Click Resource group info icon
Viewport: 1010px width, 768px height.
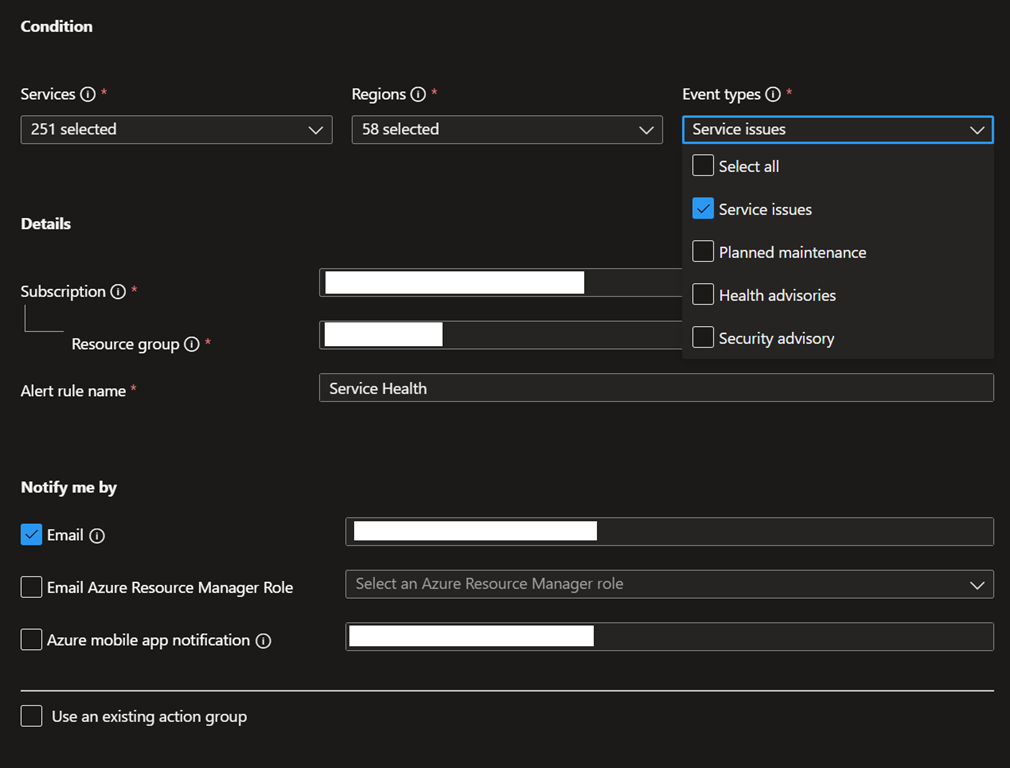point(192,344)
